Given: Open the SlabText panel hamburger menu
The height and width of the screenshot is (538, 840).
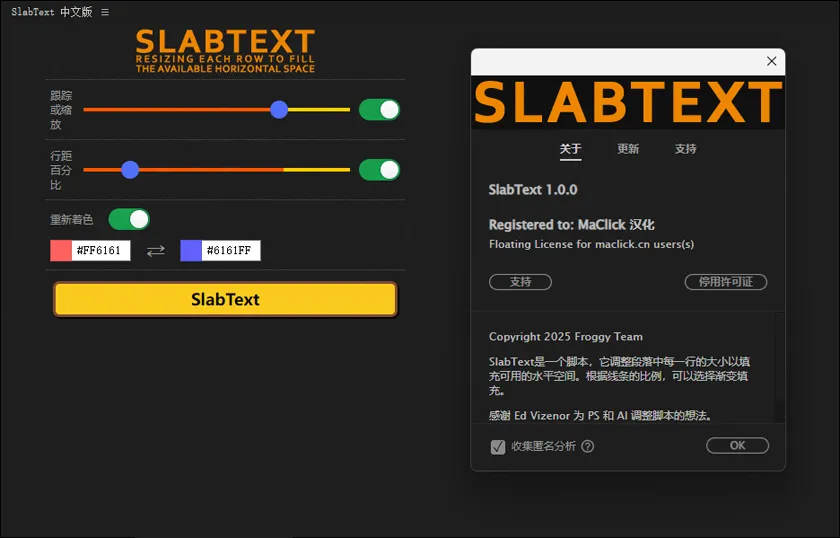Looking at the screenshot, I should point(105,12).
